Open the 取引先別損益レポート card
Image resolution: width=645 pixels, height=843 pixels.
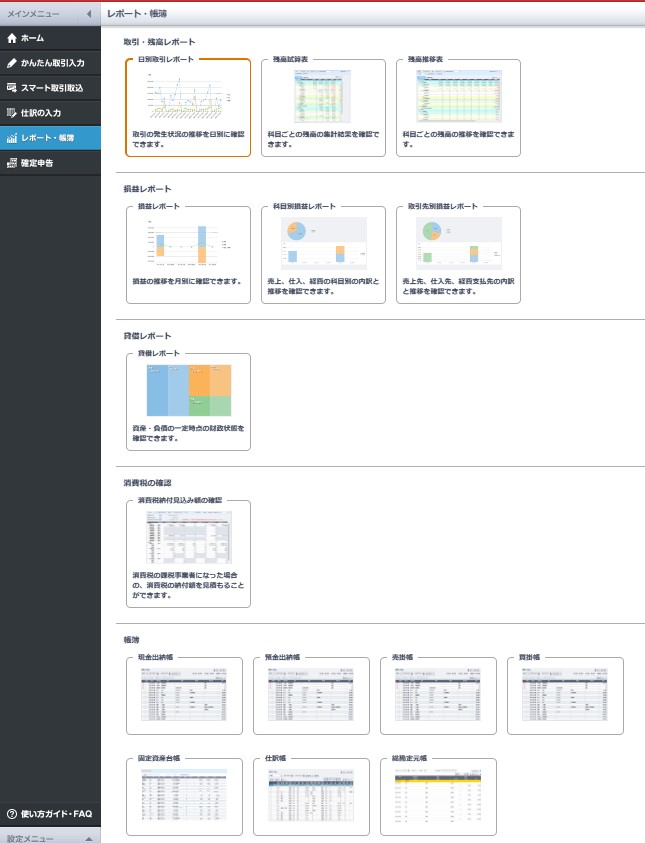[458, 254]
